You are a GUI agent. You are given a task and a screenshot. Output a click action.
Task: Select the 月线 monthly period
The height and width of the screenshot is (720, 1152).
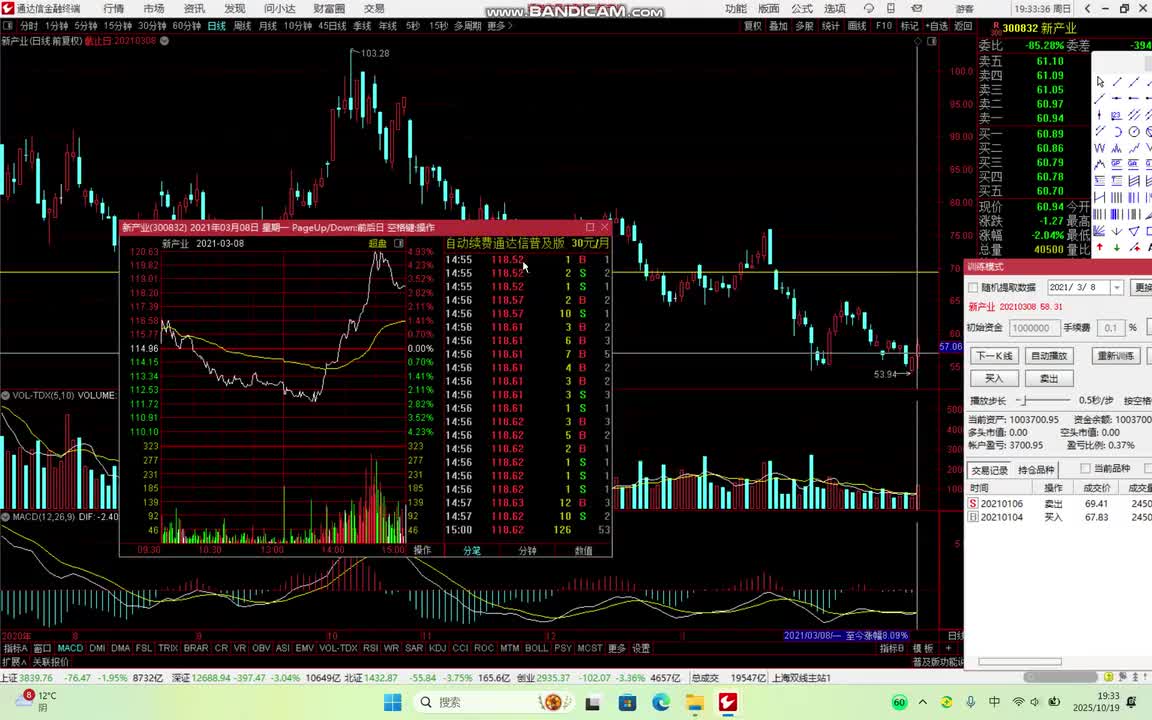(x=268, y=26)
